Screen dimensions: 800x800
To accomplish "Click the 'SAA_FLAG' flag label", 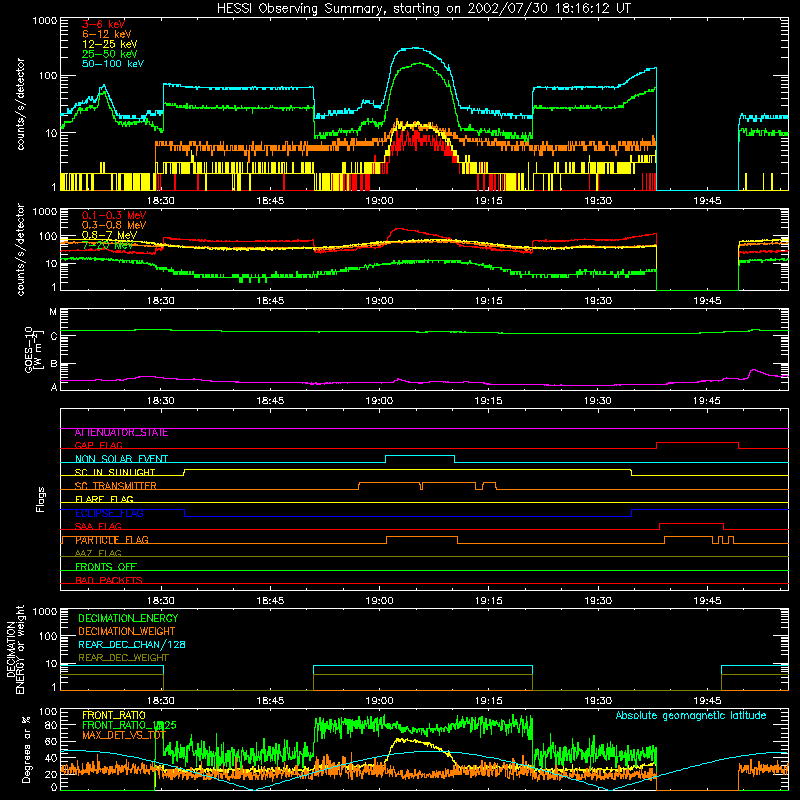I will pyautogui.click(x=98, y=526).
